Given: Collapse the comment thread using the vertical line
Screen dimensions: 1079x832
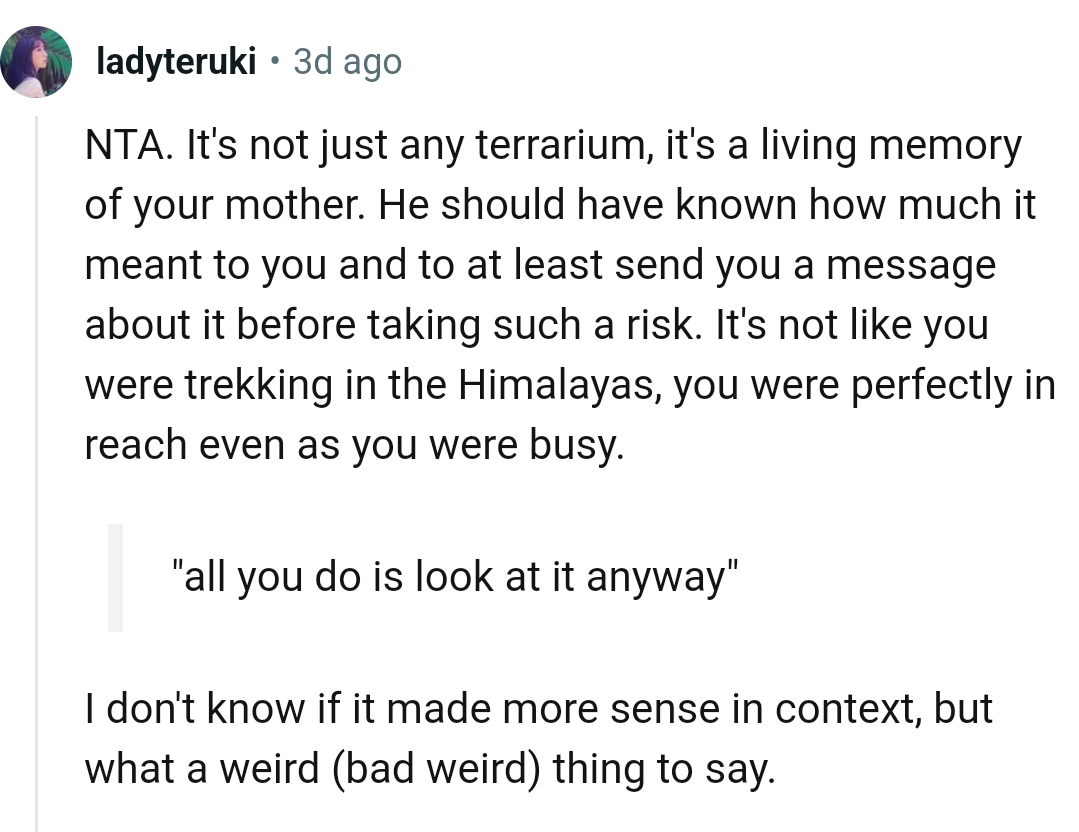Looking at the screenshot, I should [x=37, y=470].
